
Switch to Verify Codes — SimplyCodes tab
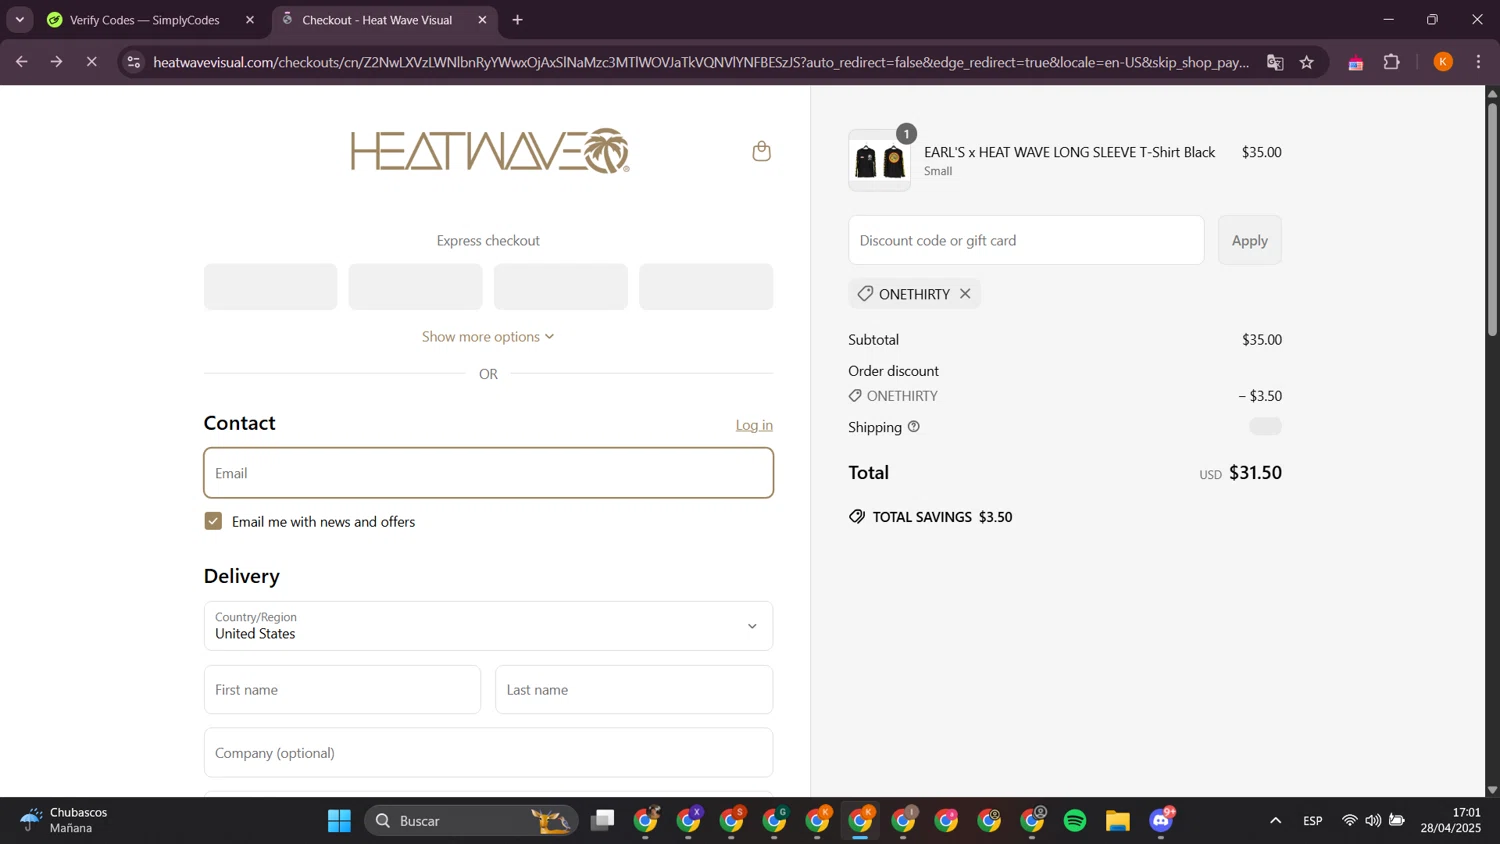point(145,20)
